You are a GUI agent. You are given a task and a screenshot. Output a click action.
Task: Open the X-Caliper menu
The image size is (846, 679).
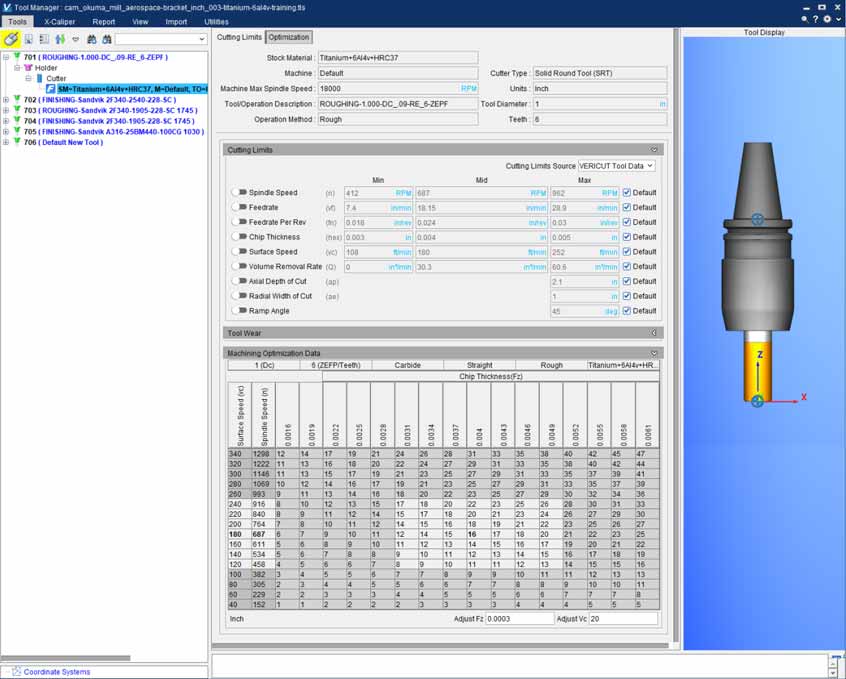click(60, 20)
